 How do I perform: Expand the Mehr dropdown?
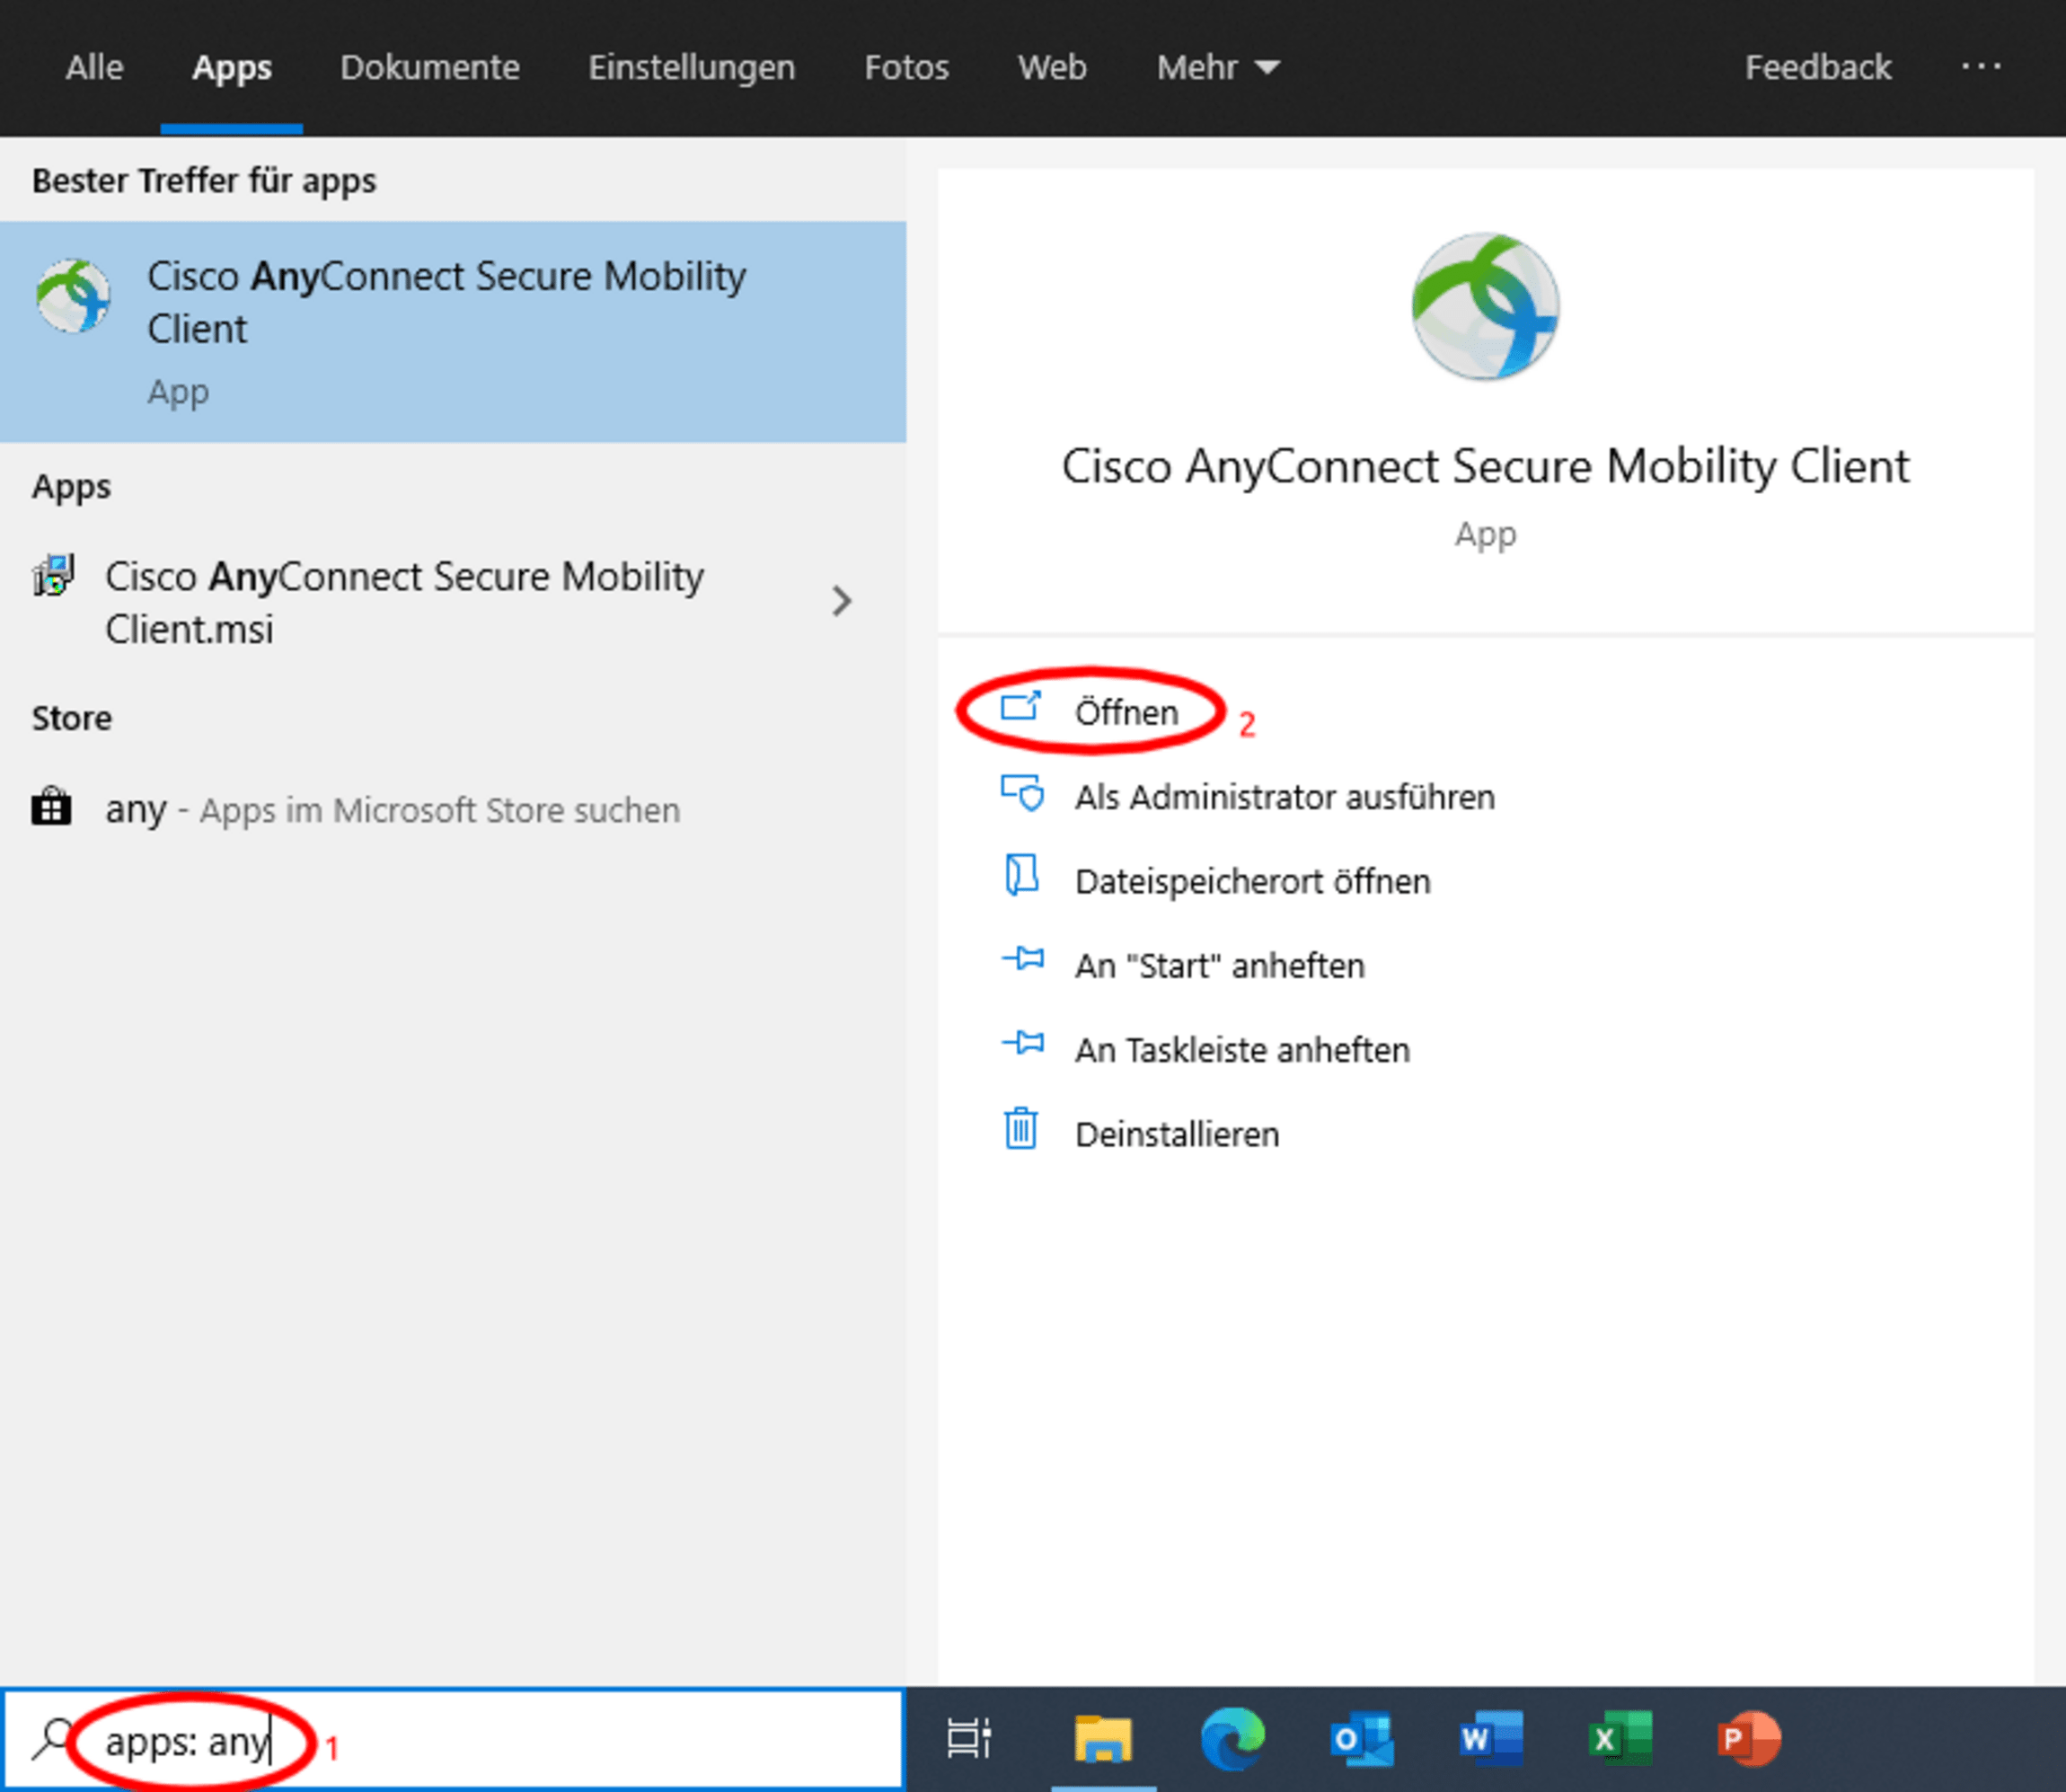click(x=1217, y=67)
